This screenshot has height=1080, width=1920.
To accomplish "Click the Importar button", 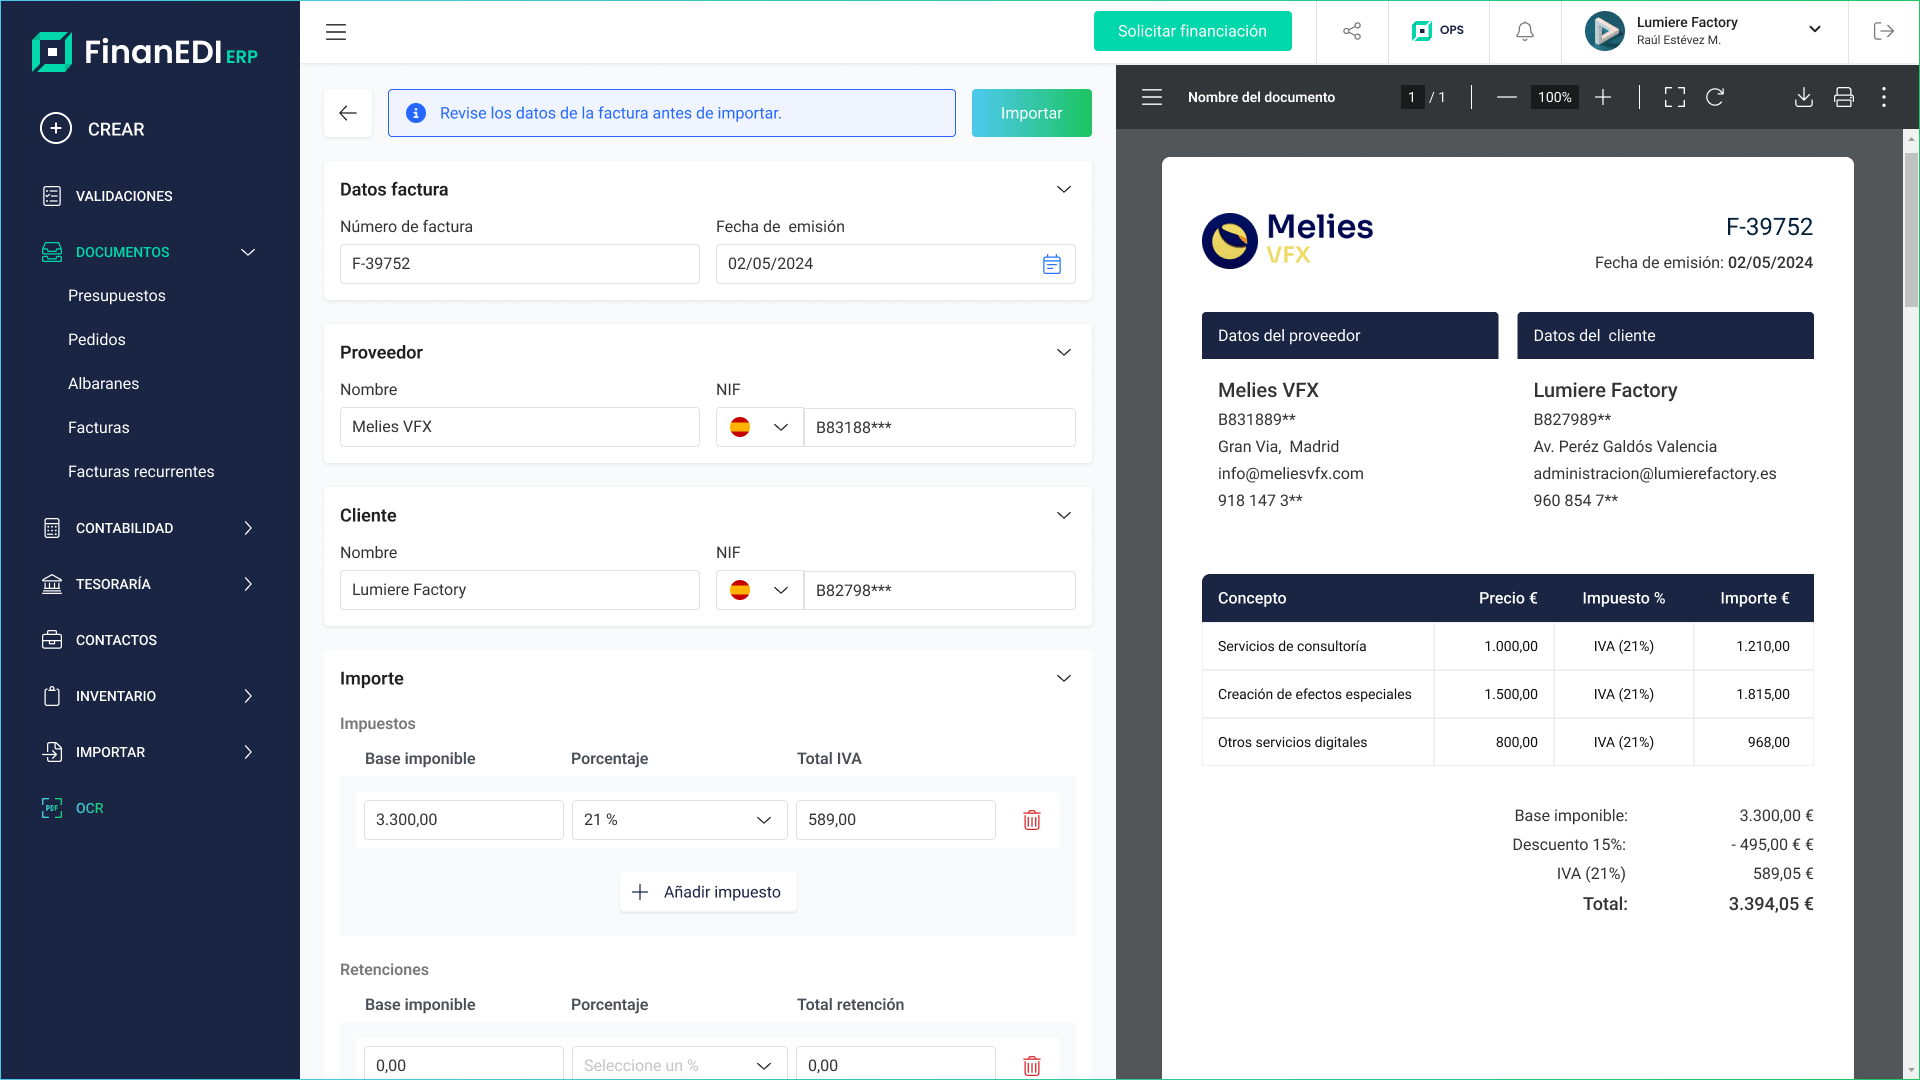I will click(1031, 113).
